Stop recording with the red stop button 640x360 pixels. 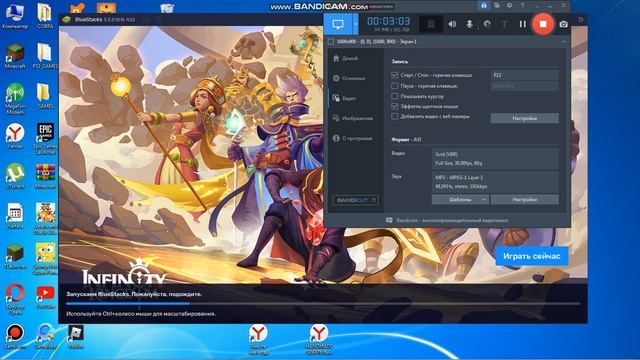(x=543, y=24)
